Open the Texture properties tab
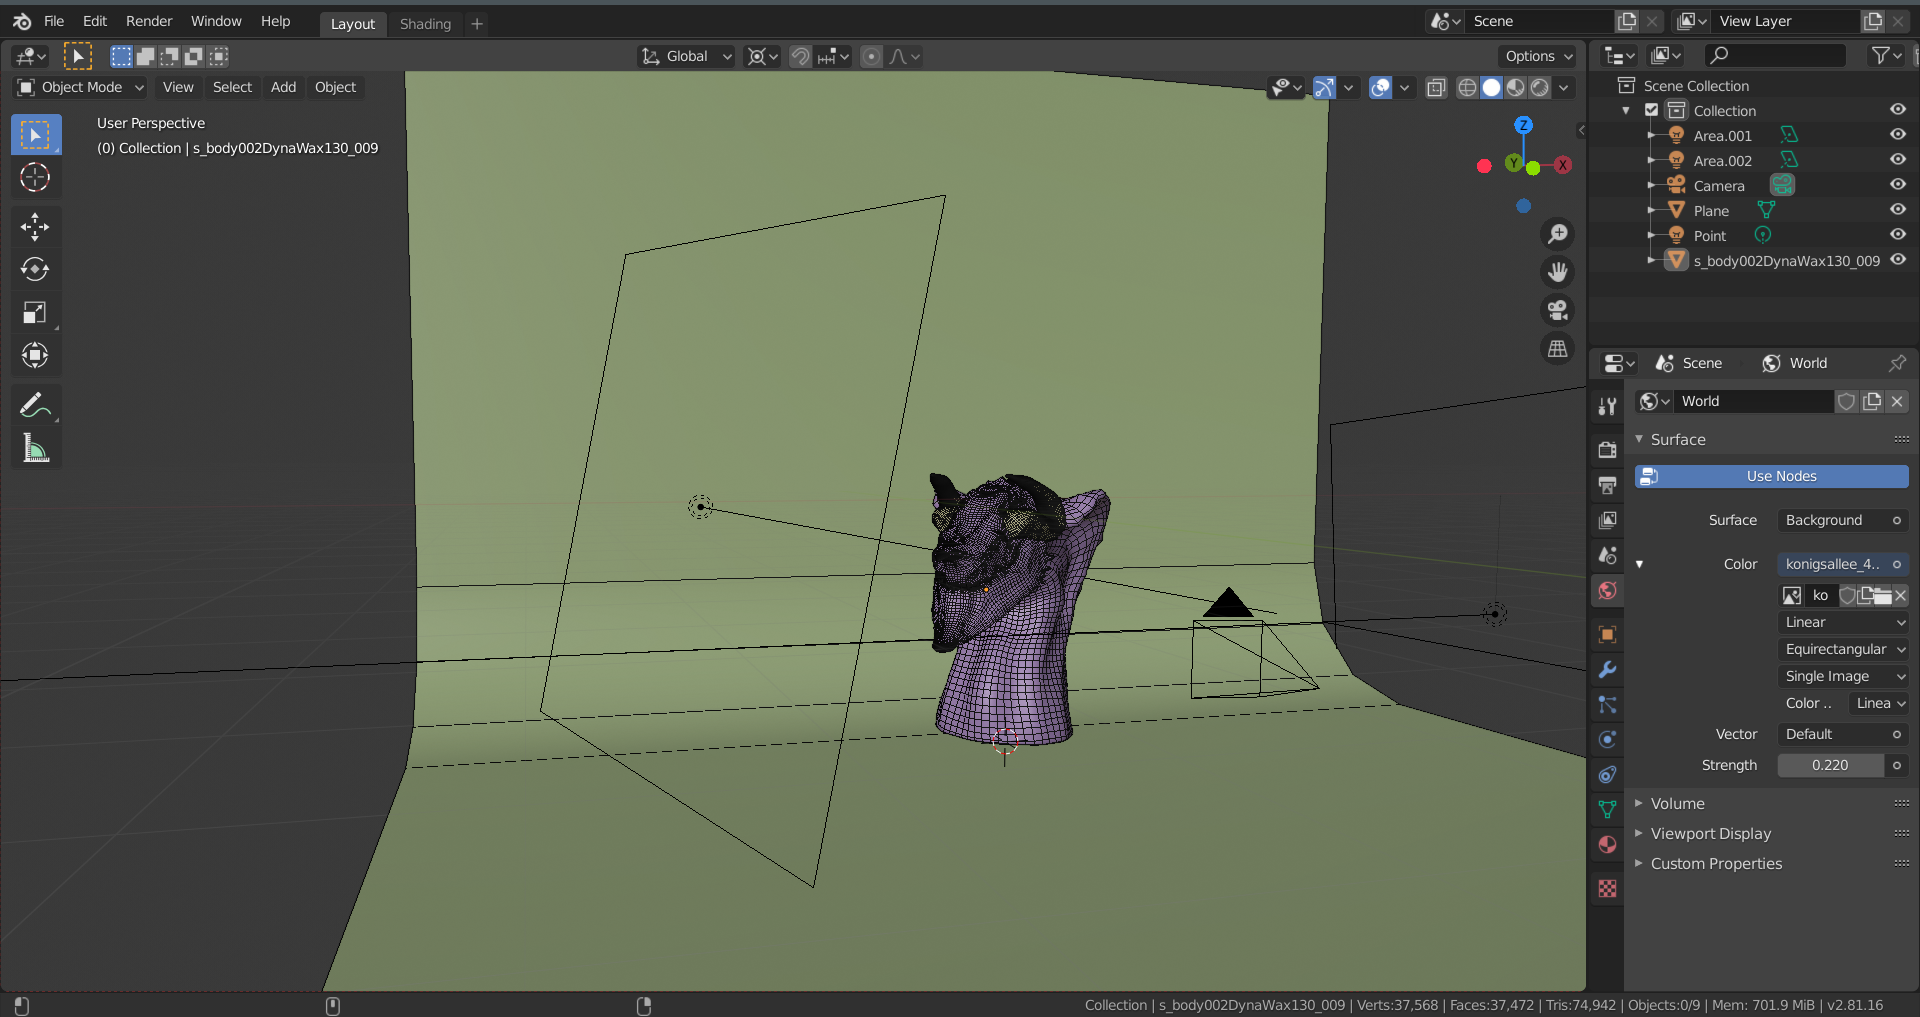The height and width of the screenshot is (1017, 1920). tap(1607, 889)
